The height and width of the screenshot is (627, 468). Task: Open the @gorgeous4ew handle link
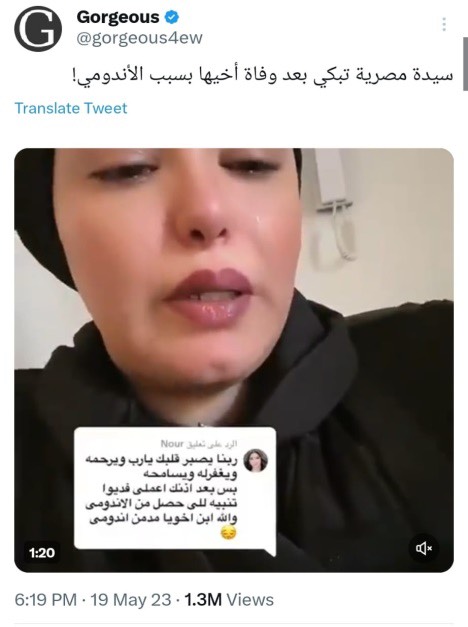[139, 38]
